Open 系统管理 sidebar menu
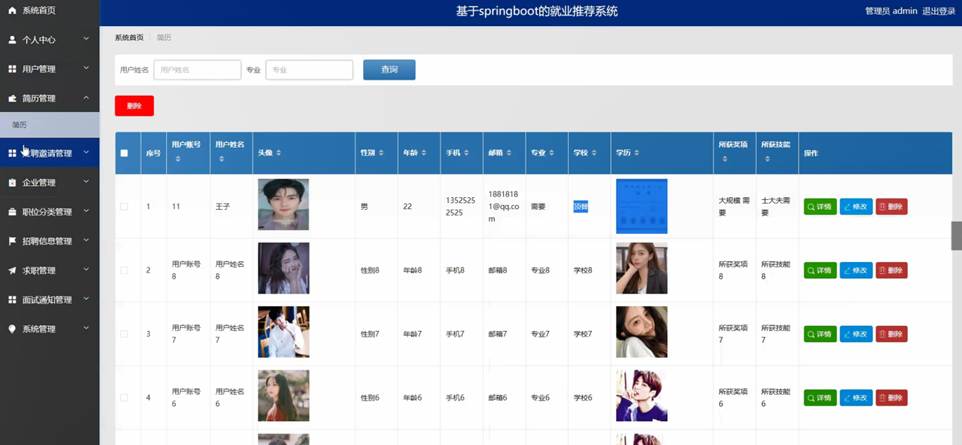This screenshot has height=445, width=962. pos(50,329)
